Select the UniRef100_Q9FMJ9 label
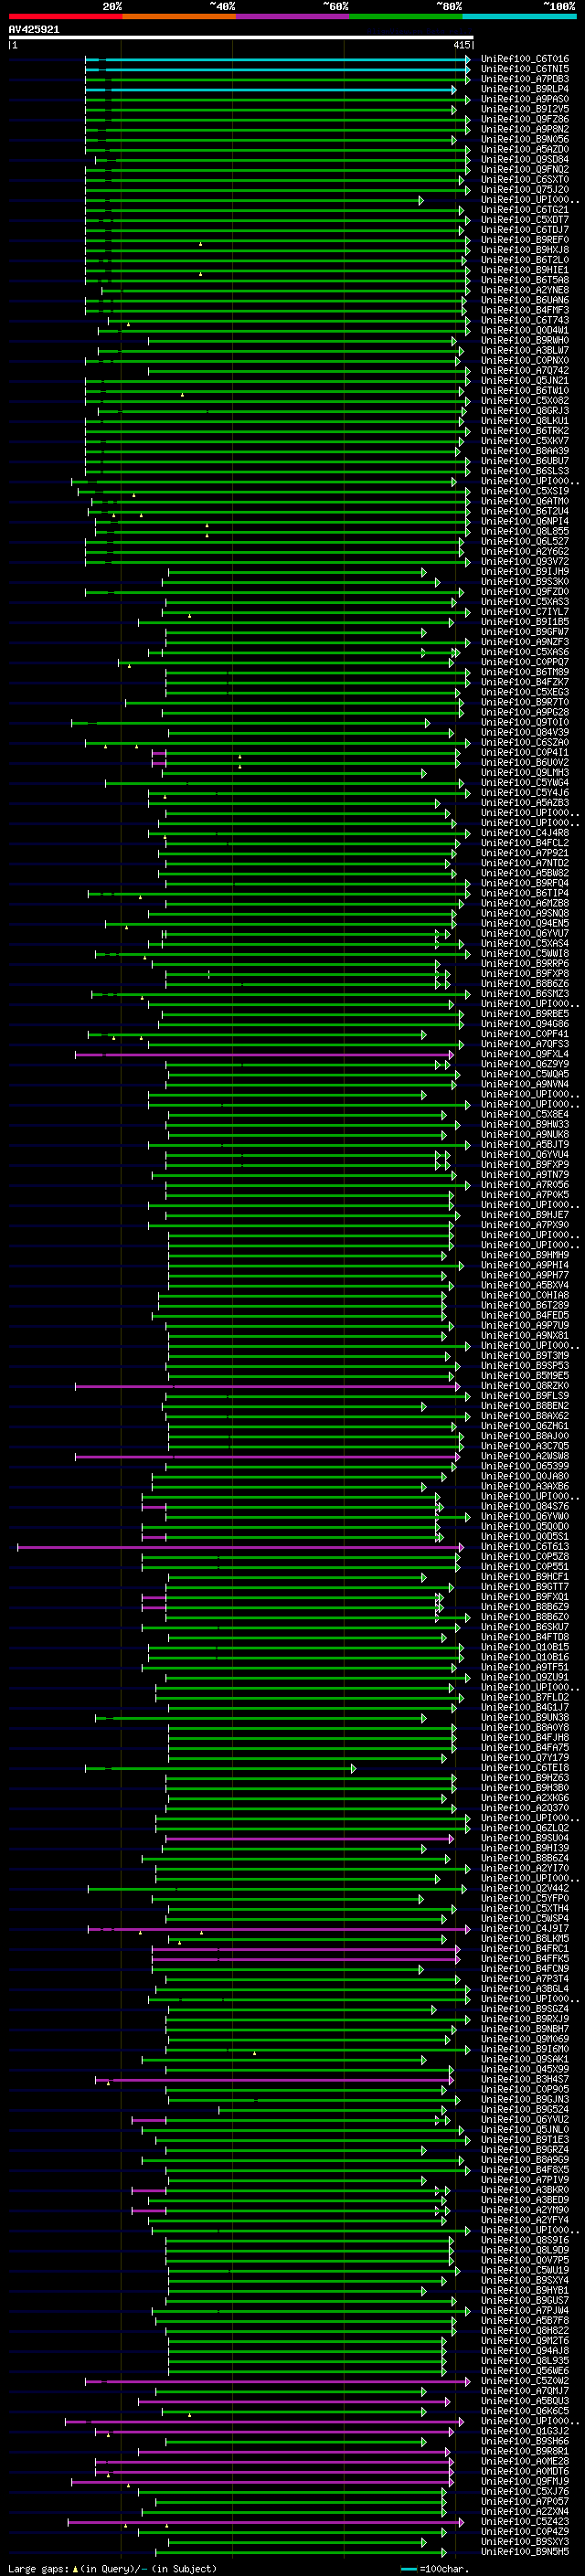Viewport: 585px width, 2576px height. point(525,2481)
